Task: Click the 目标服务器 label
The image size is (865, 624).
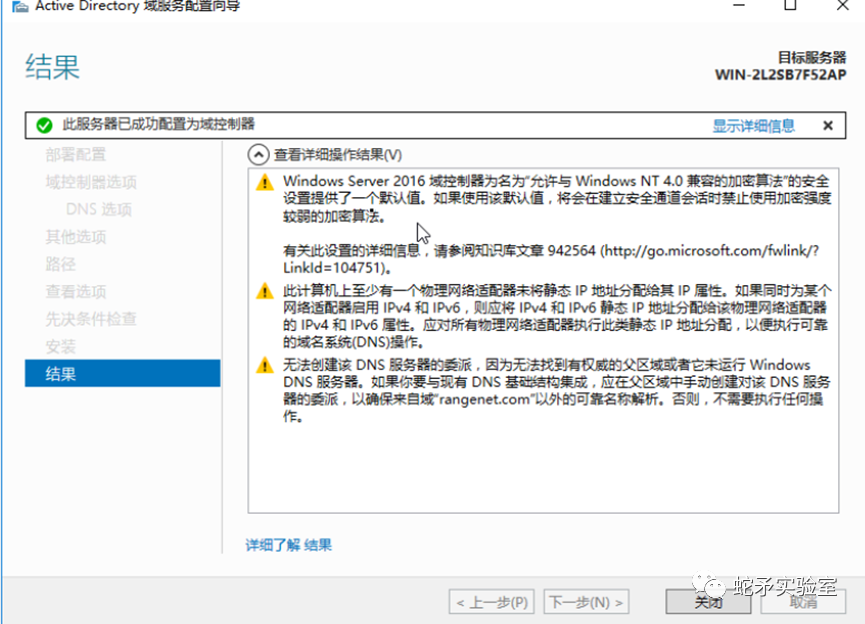Action: tap(811, 57)
